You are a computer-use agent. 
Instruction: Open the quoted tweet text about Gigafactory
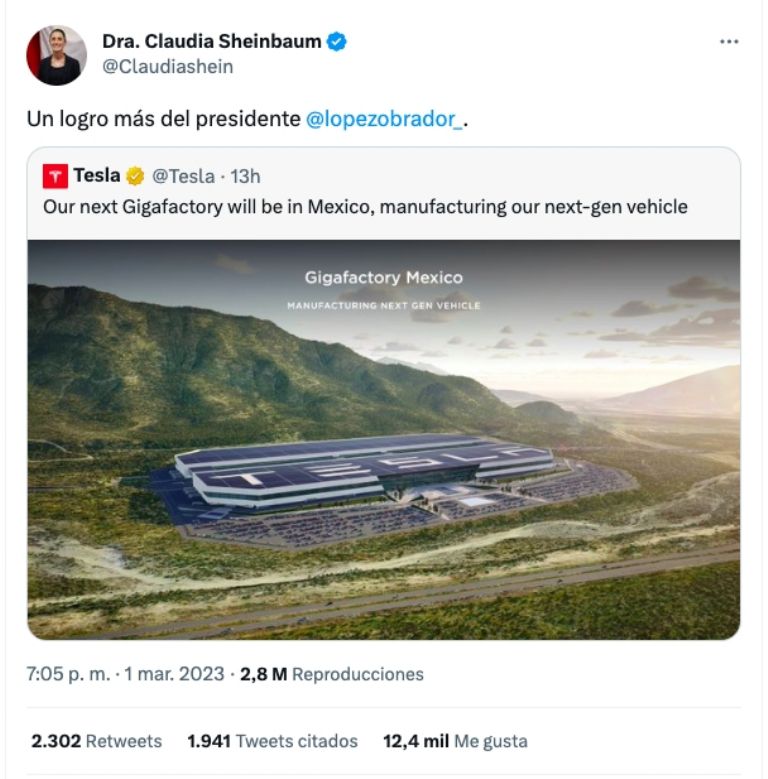tap(364, 207)
